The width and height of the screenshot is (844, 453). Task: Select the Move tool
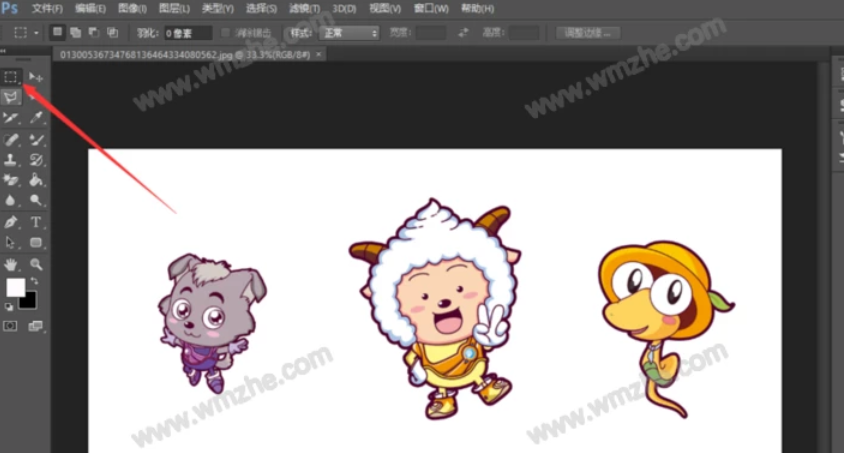[36, 77]
